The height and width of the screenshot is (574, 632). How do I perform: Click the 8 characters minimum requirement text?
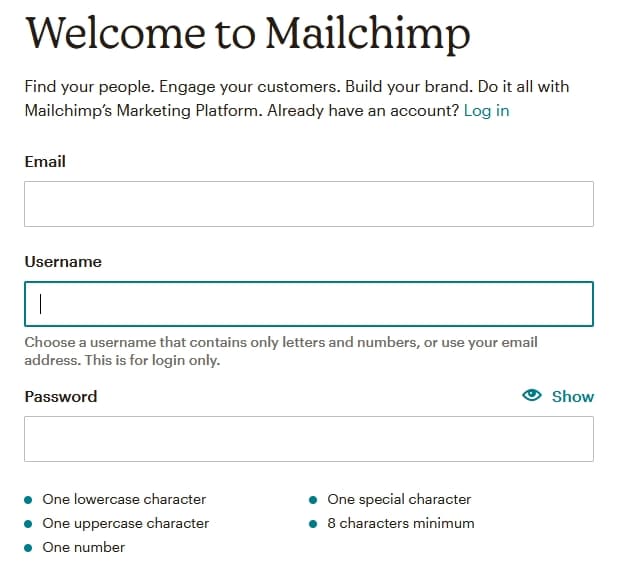coord(400,523)
